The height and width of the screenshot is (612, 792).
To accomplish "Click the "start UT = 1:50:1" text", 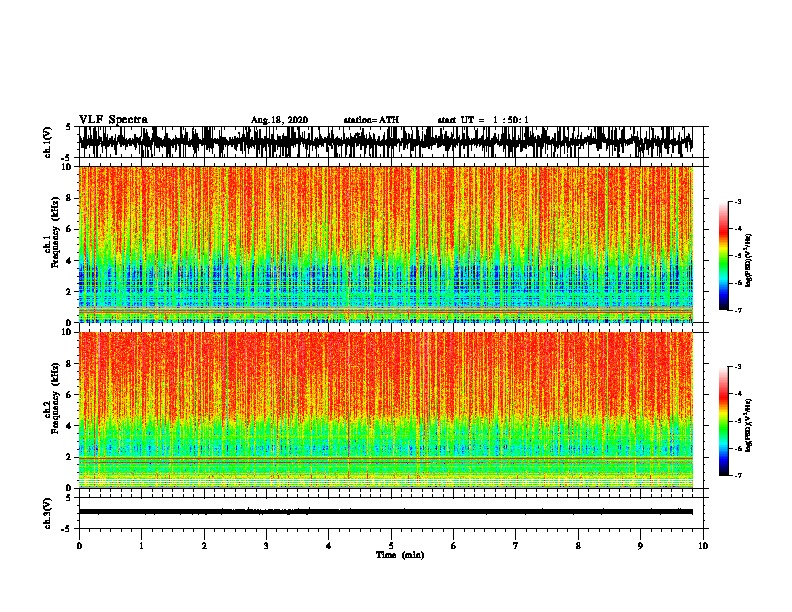I will [483, 120].
